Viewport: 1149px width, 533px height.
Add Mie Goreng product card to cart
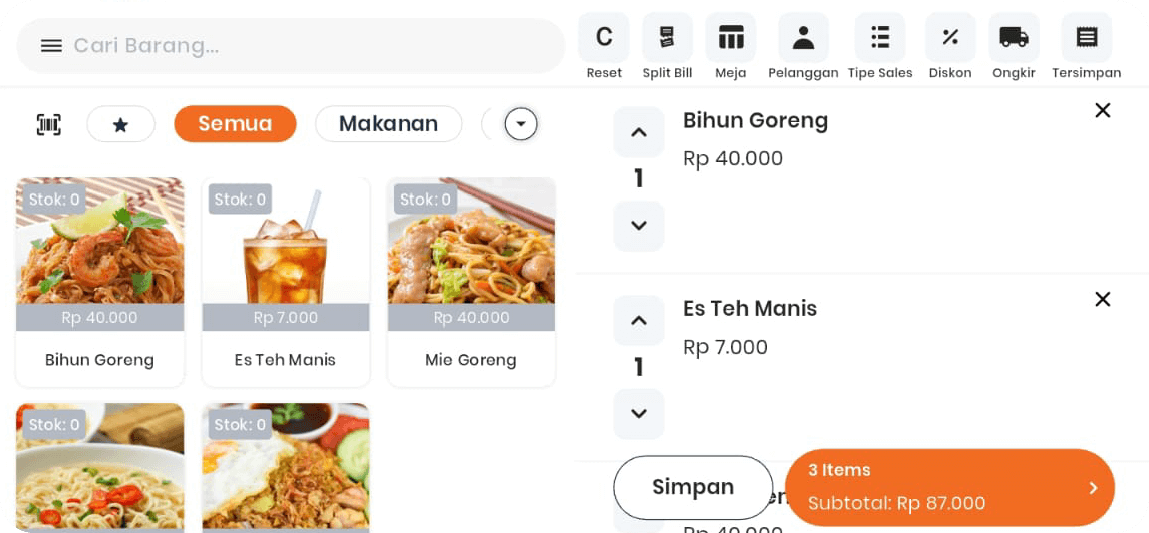[471, 282]
